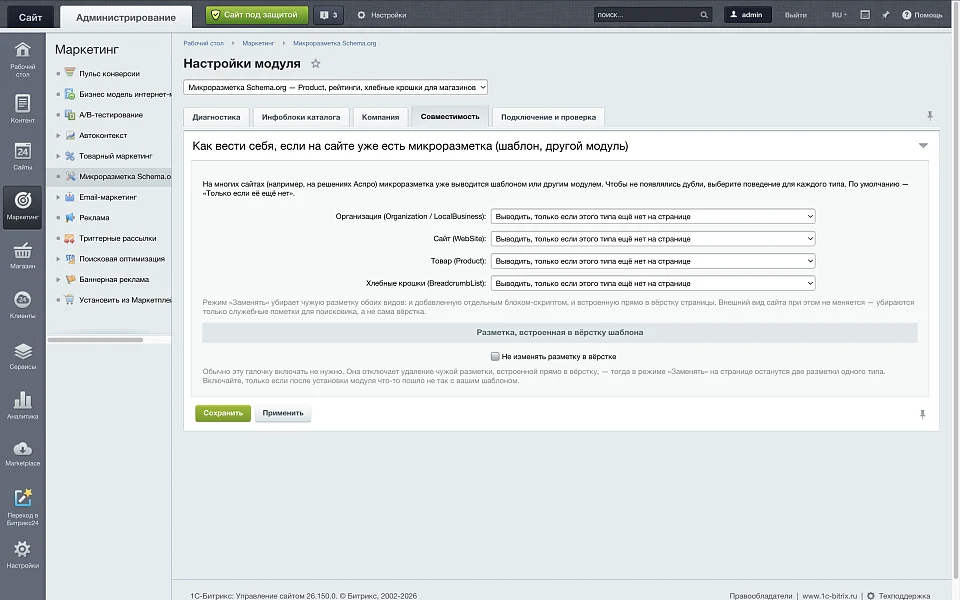Image resolution: width=960 pixels, height=600 pixels.
Task: Click the Сохранить button
Action: [x=223, y=413]
